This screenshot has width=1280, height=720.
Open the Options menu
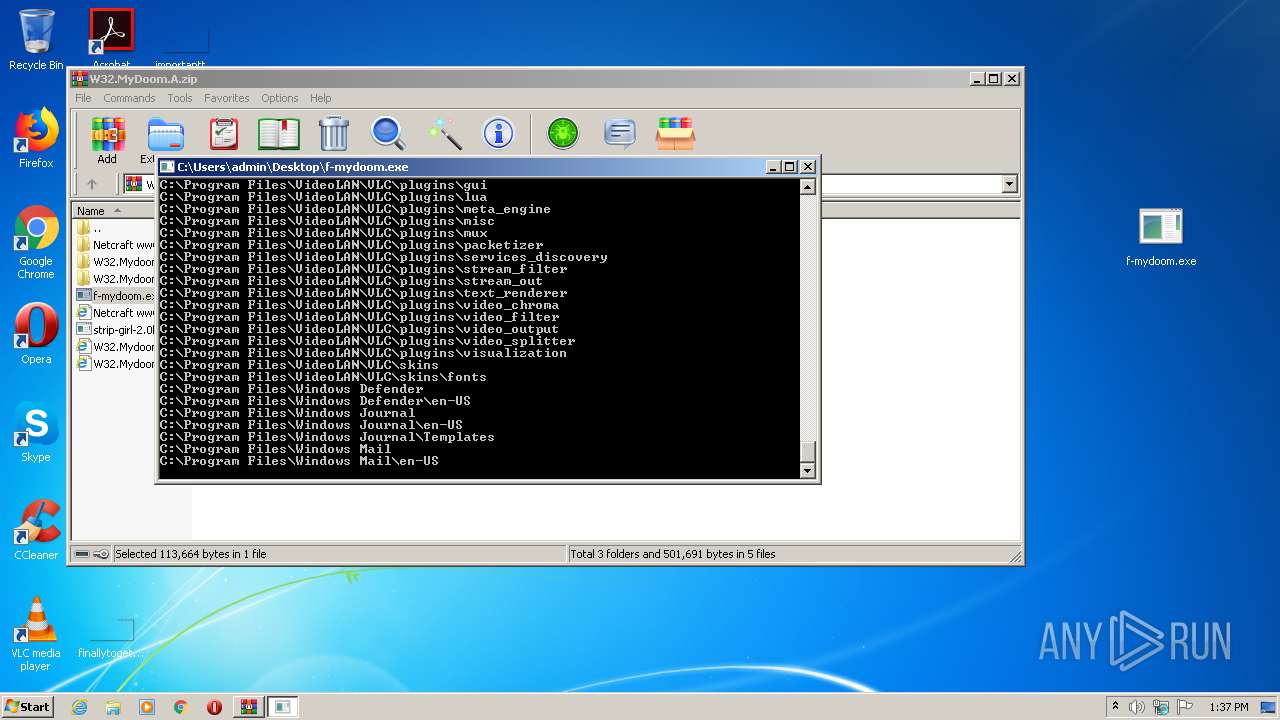[280, 98]
